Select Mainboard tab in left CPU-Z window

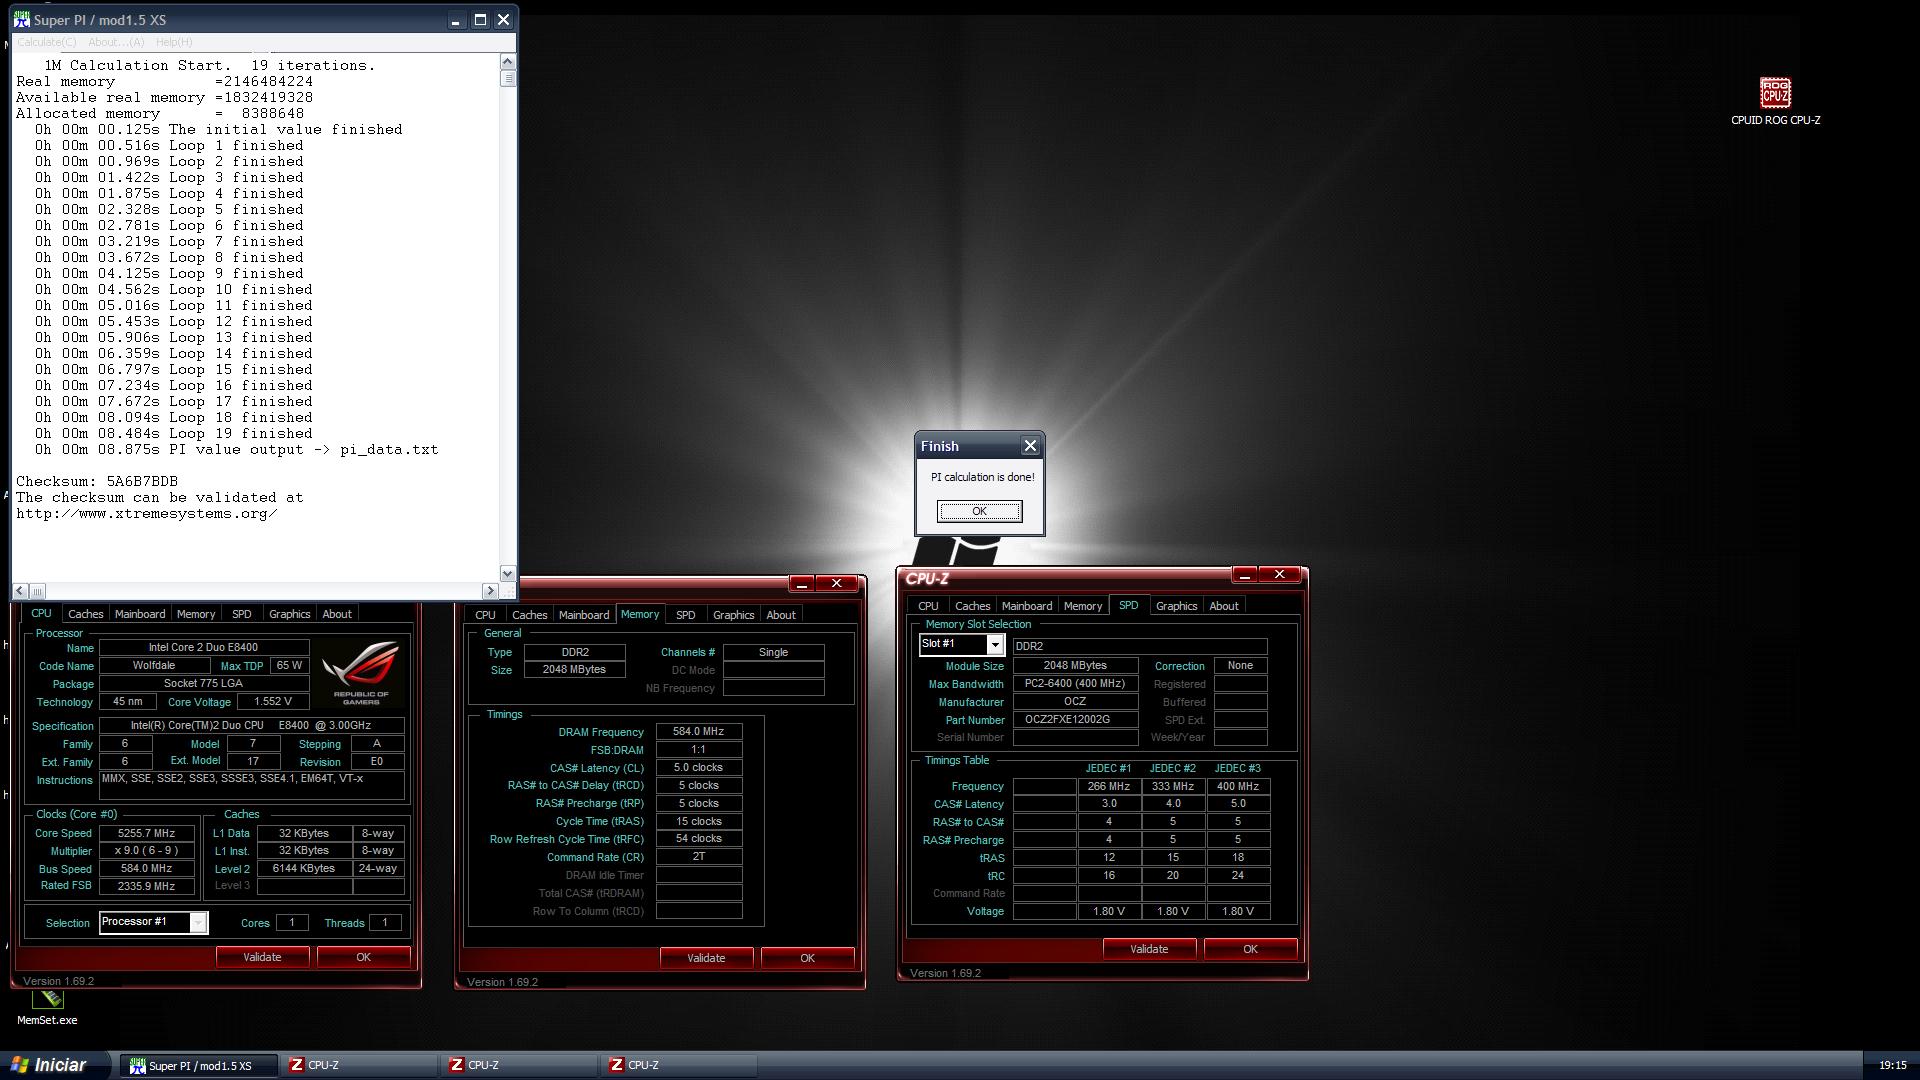coord(140,614)
